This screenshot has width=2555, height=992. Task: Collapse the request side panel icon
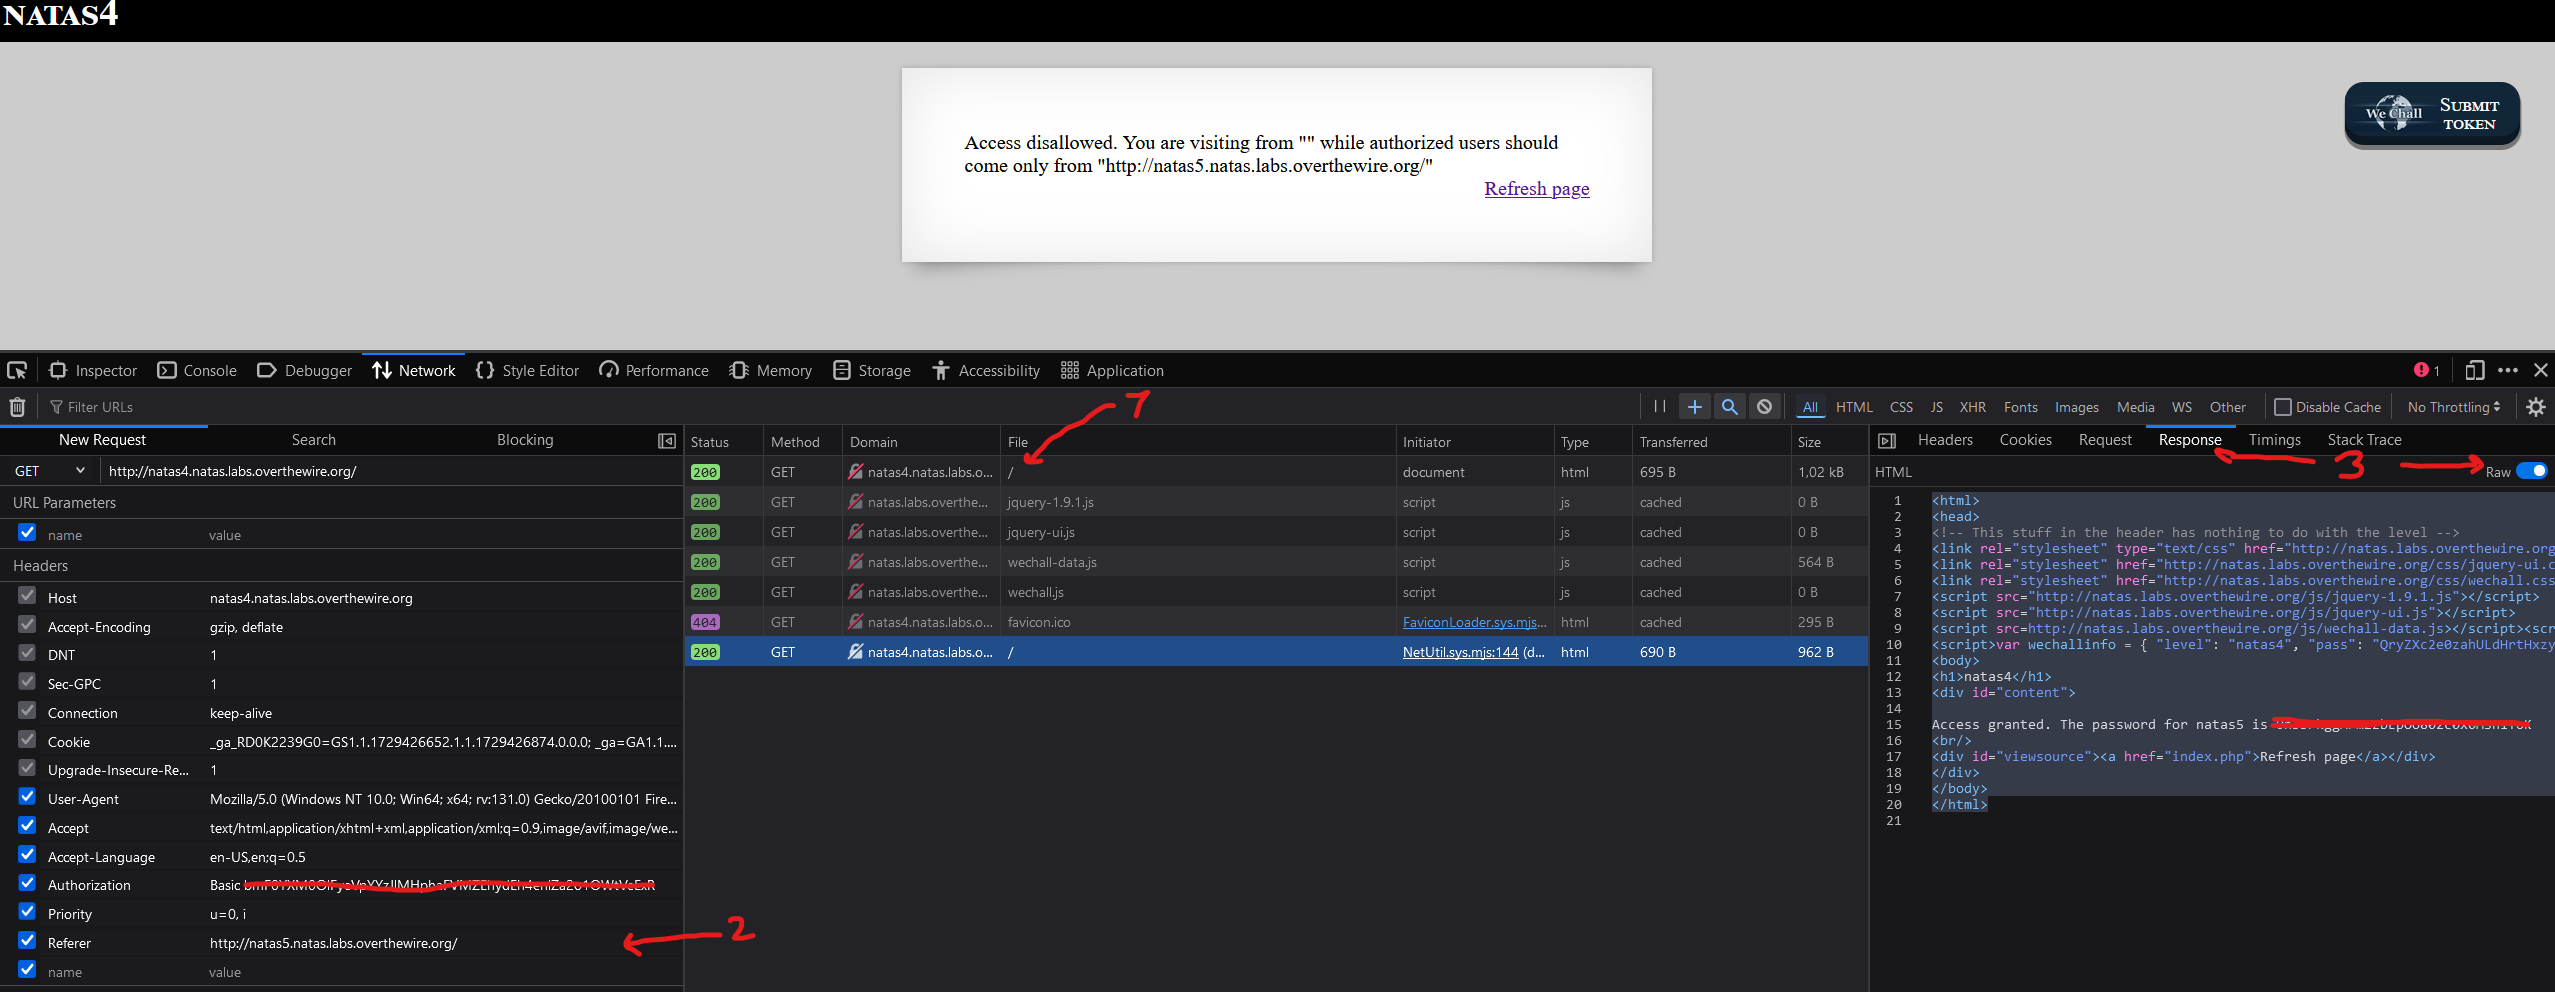667,441
